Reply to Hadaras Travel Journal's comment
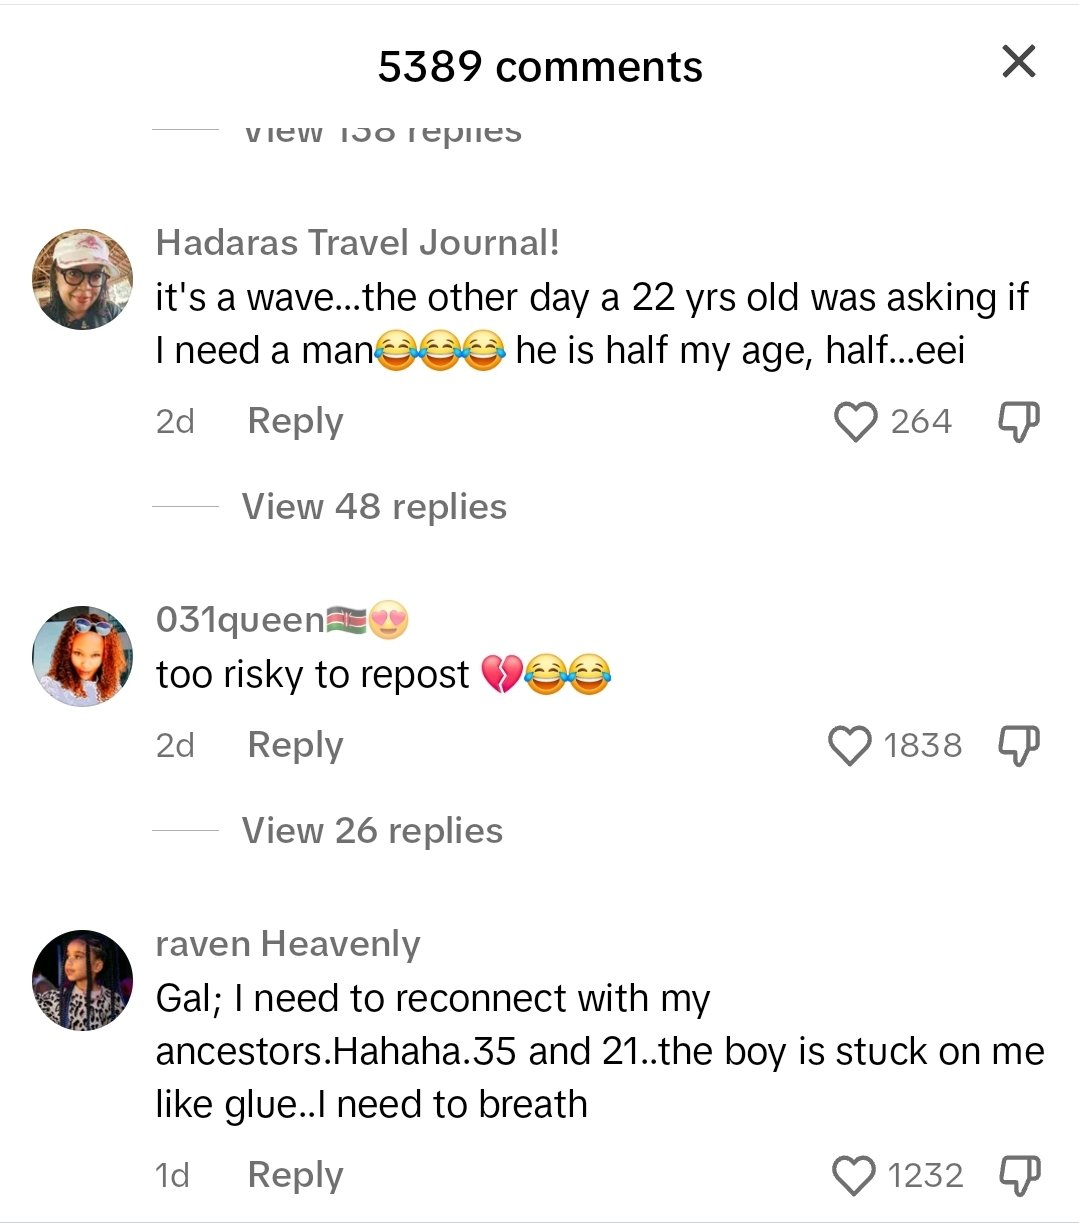The image size is (1079, 1223). [x=295, y=422]
